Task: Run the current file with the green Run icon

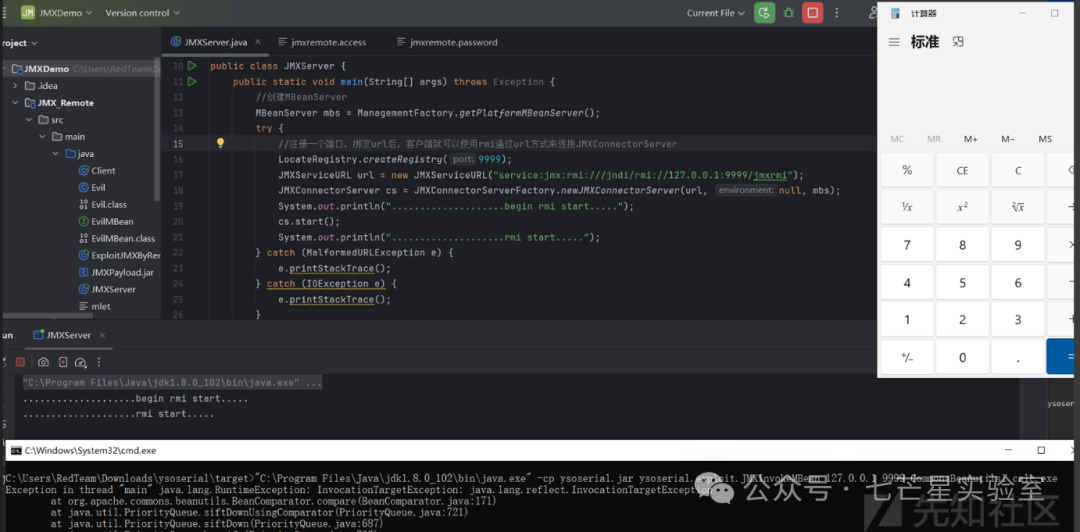Action: pos(764,12)
